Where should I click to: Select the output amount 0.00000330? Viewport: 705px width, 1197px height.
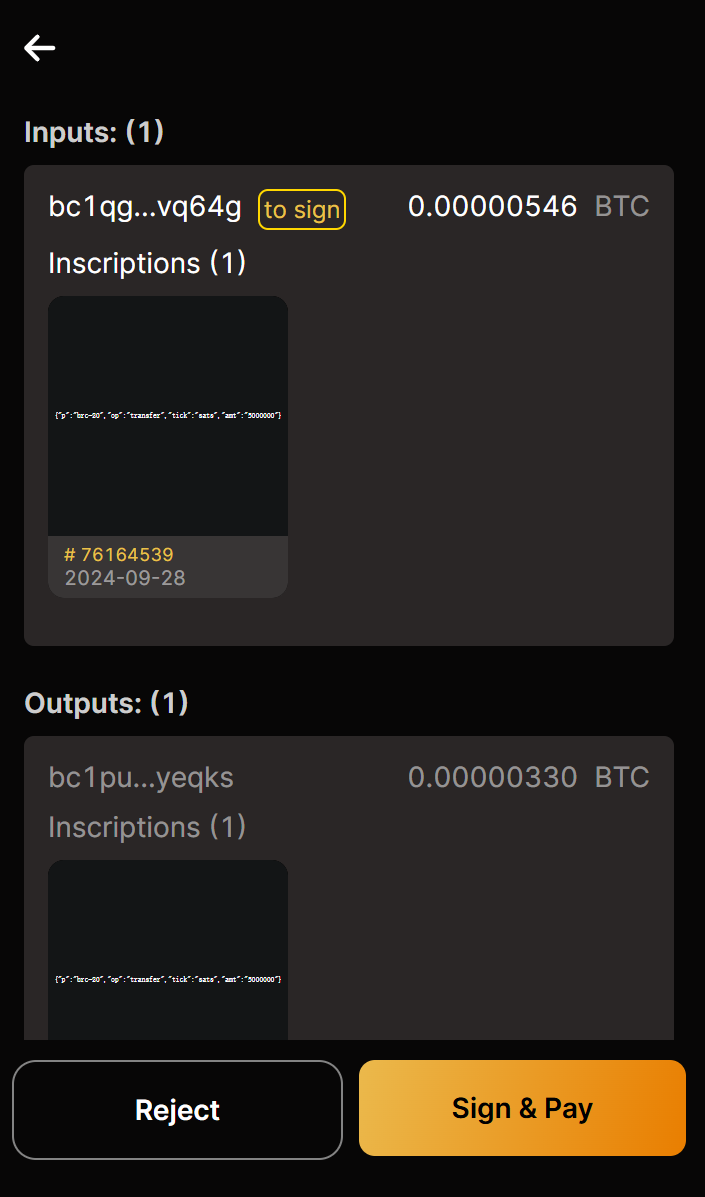[492, 777]
